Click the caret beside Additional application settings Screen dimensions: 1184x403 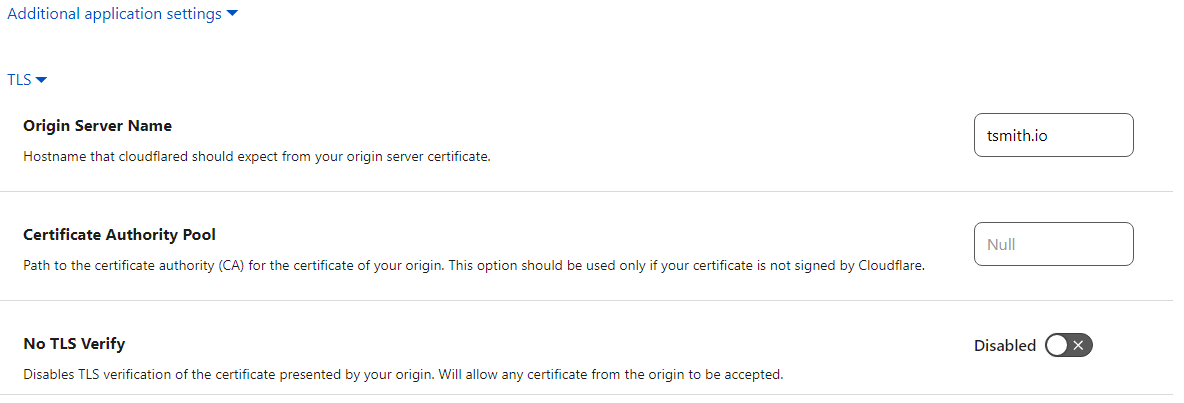[232, 14]
